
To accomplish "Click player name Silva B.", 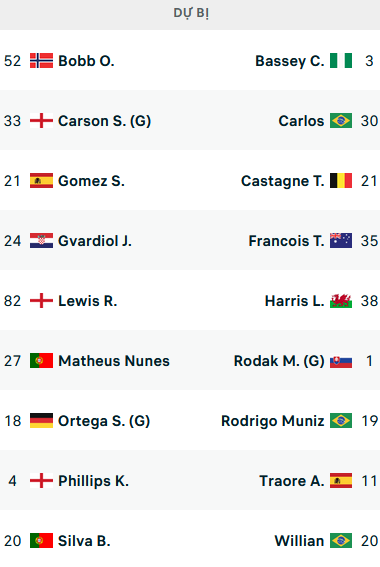I will (x=84, y=541).
